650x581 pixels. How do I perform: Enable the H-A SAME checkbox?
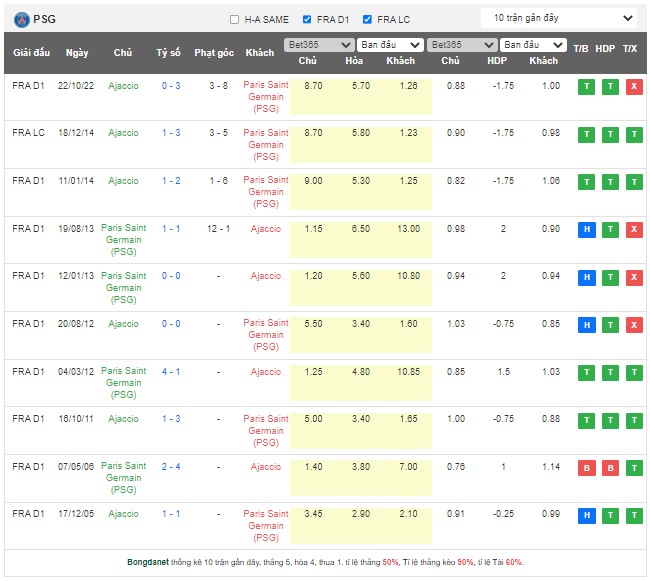(235, 19)
